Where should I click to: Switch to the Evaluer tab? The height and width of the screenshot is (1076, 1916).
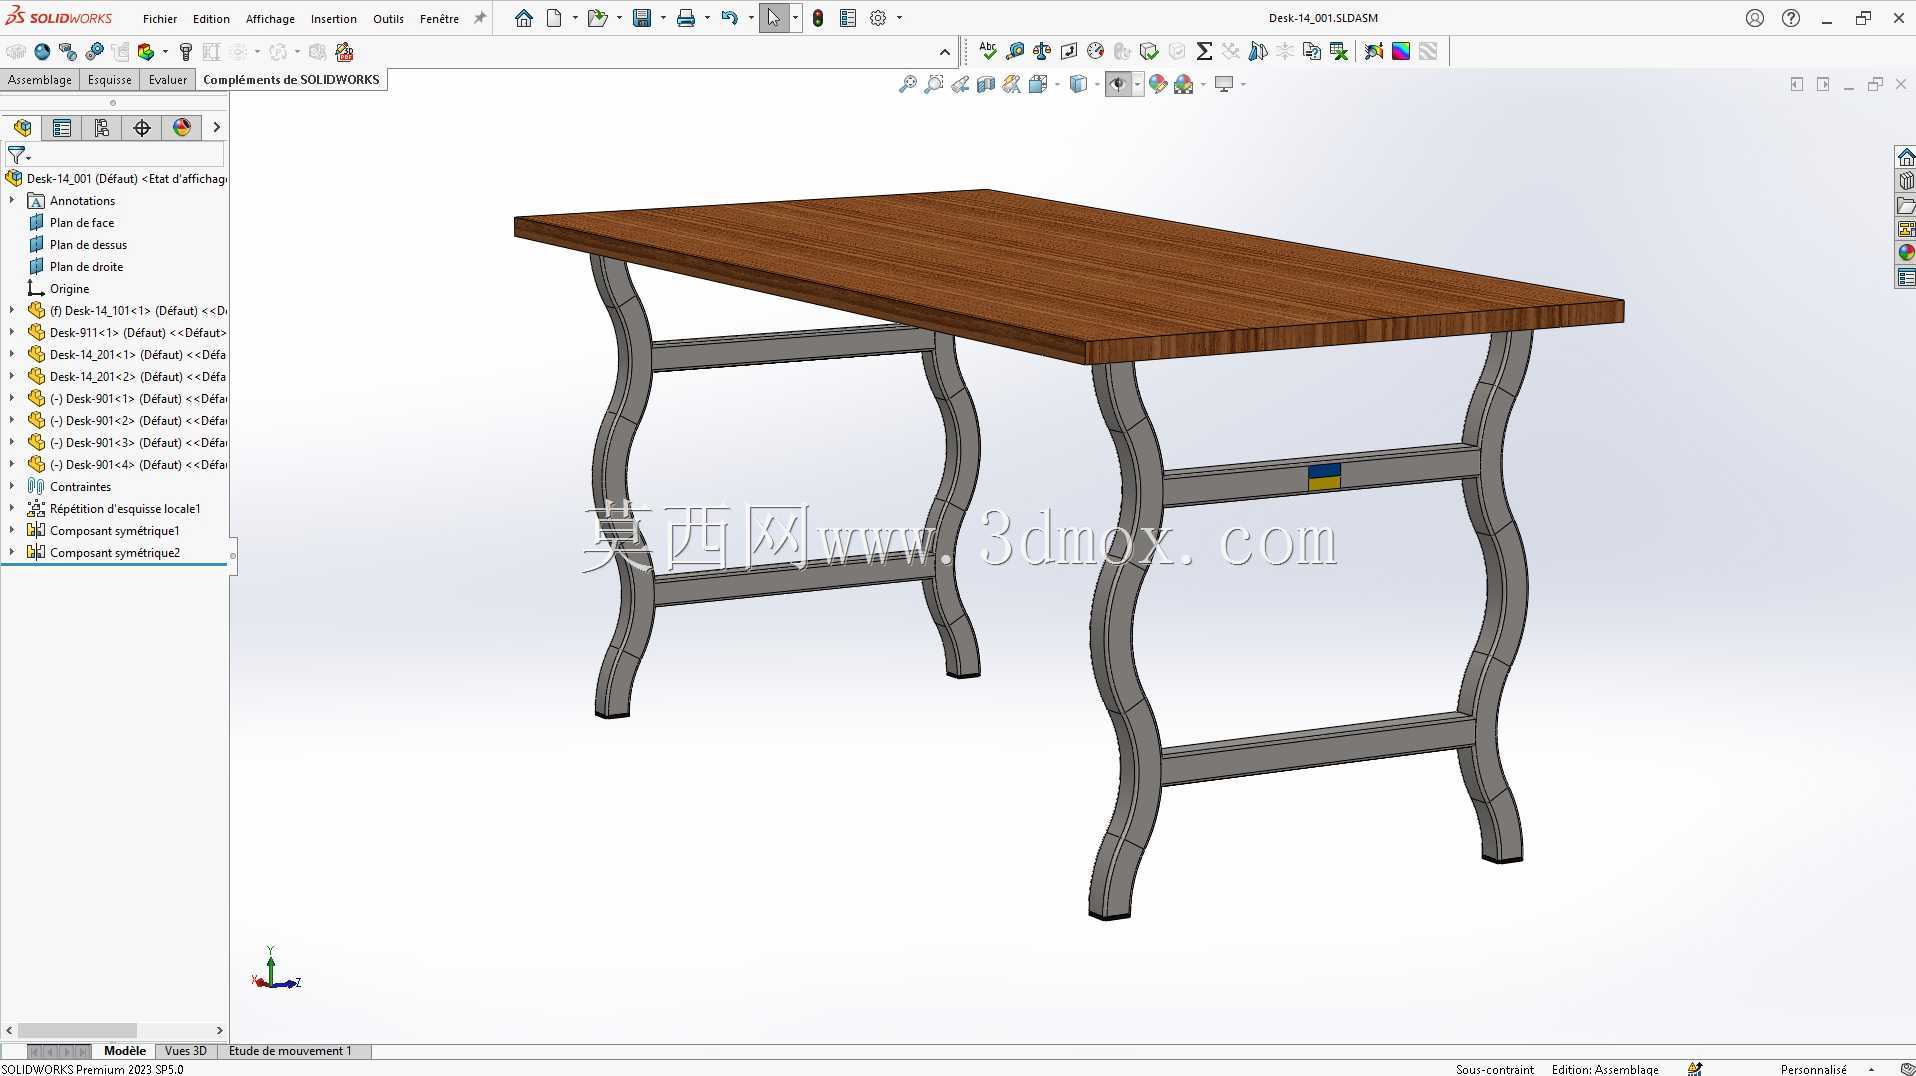[x=168, y=80]
